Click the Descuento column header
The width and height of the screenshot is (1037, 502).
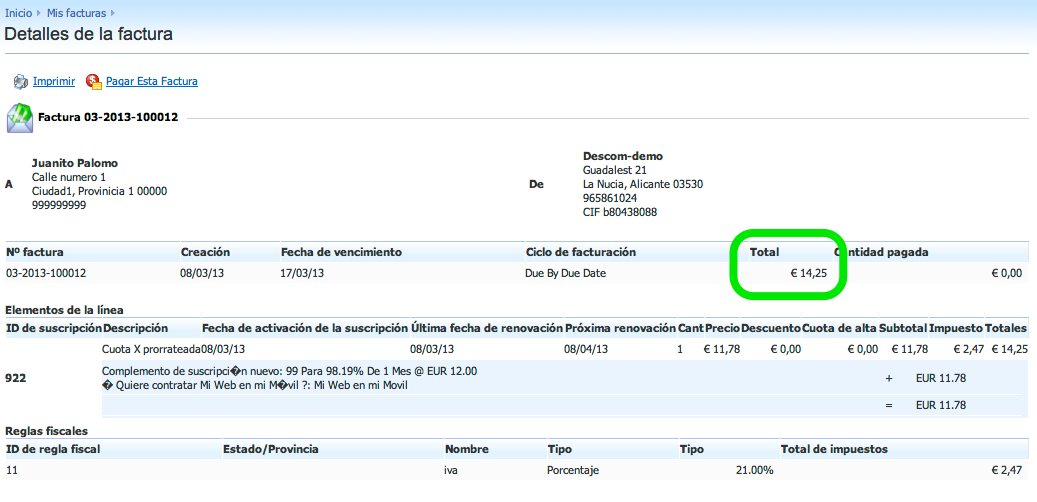click(771, 328)
